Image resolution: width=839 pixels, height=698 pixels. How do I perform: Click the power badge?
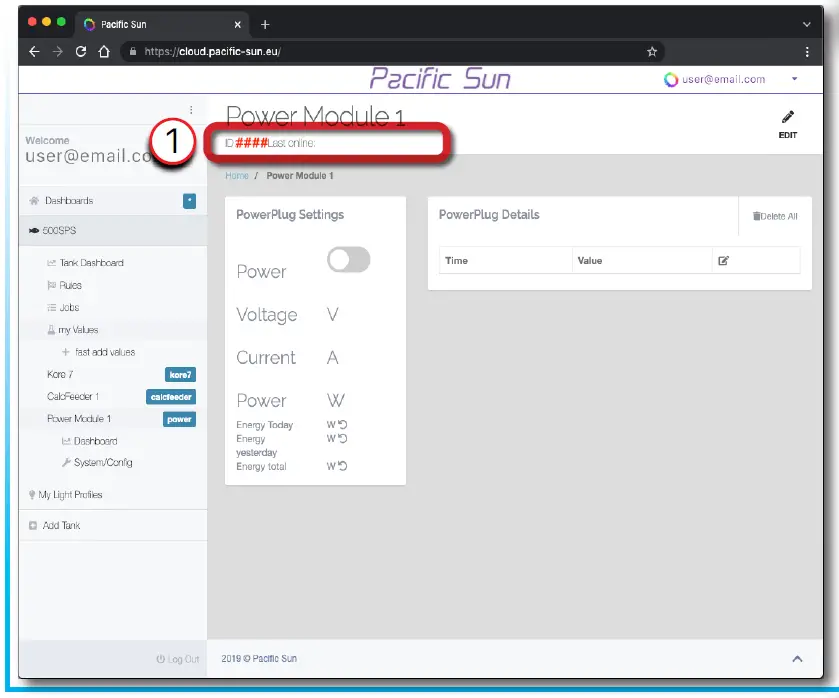179,419
